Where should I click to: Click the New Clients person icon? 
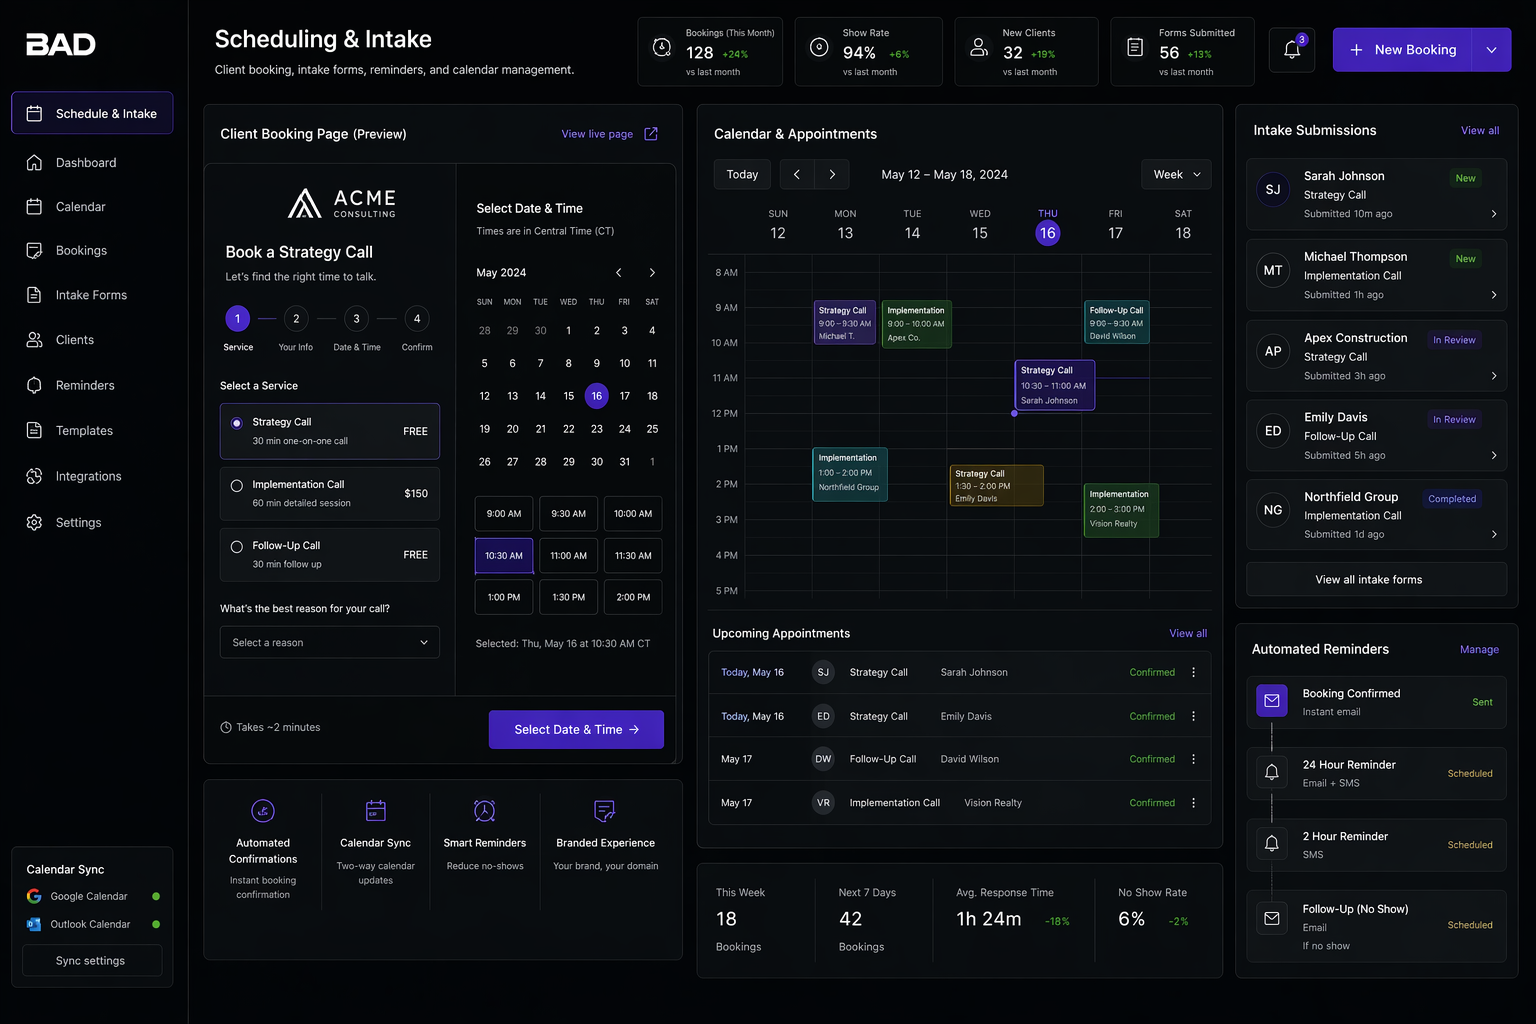click(x=979, y=47)
